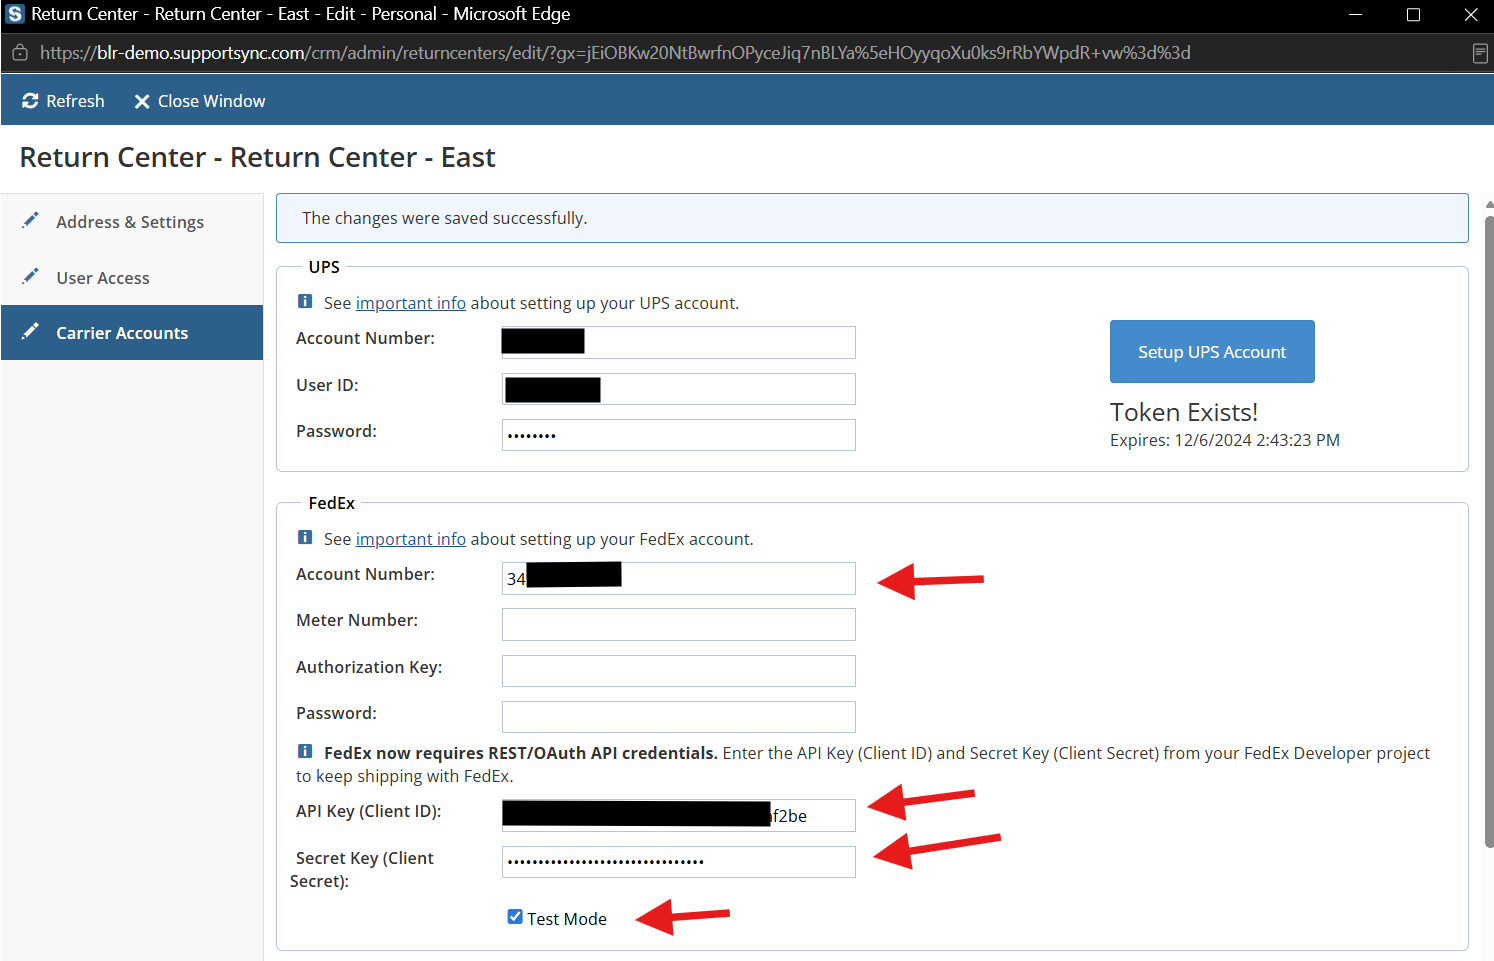The height and width of the screenshot is (961, 1494).
Task: Click the SupportSync app icon in title bar
Action: [15, 14]
